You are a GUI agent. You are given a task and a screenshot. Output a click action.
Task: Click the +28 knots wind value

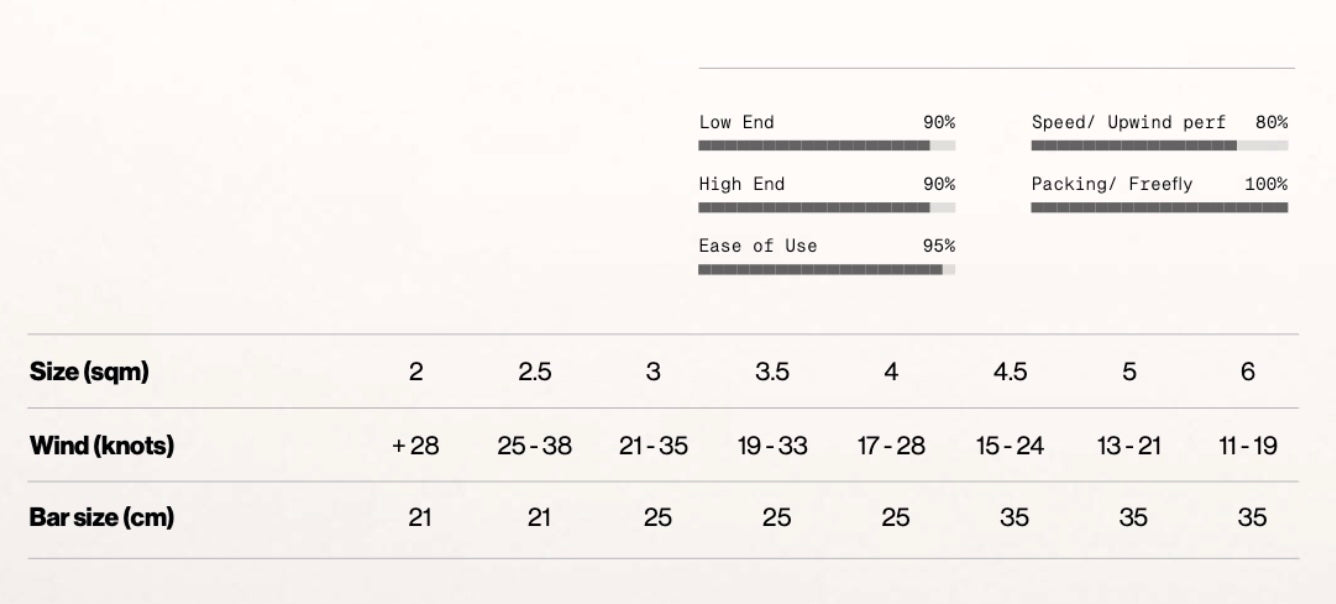[x=416, y=445]
